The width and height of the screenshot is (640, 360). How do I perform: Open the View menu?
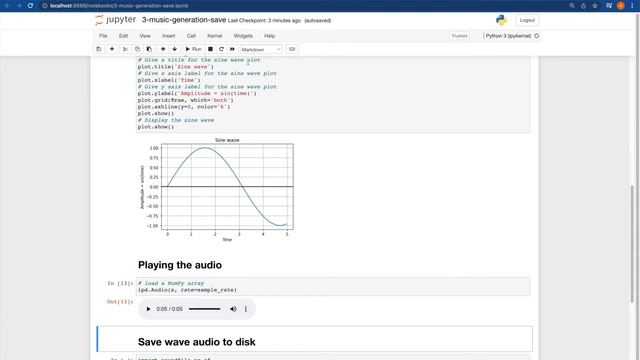click(x=145, y=36)
